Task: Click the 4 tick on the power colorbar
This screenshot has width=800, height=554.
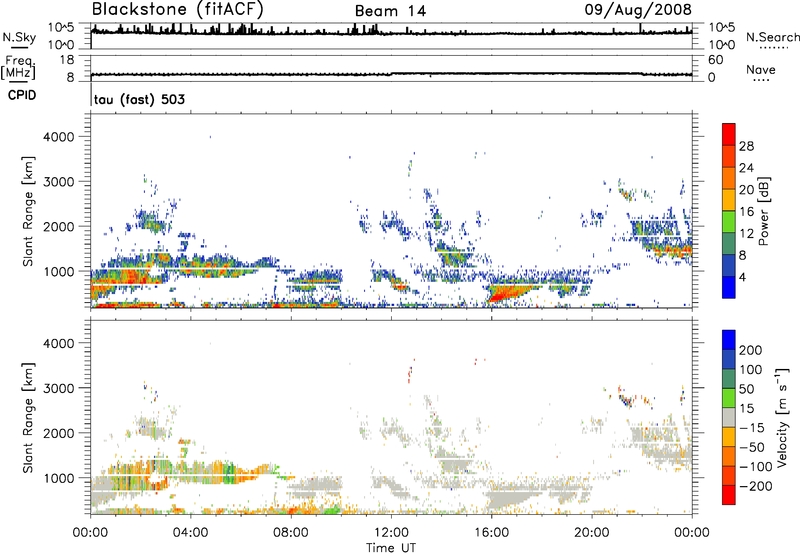Action: [x=743, y=277]
